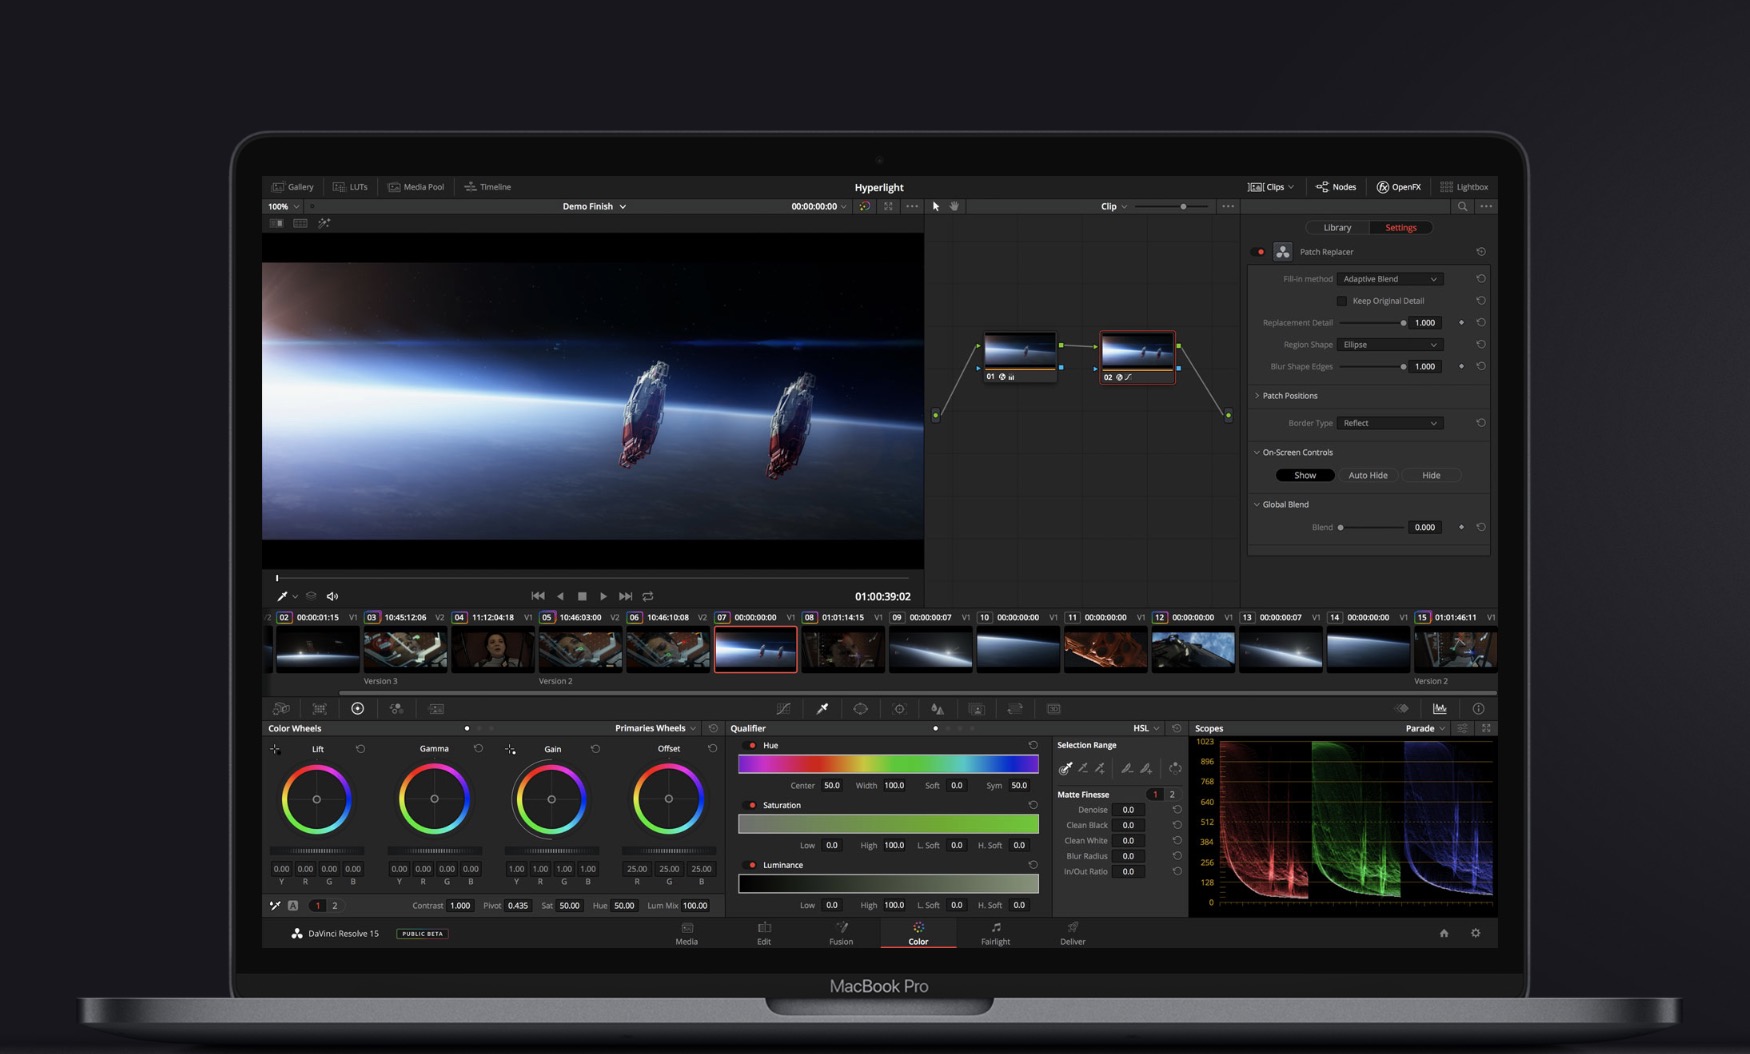Open the Region Shape dropdown

point(1390,345)
